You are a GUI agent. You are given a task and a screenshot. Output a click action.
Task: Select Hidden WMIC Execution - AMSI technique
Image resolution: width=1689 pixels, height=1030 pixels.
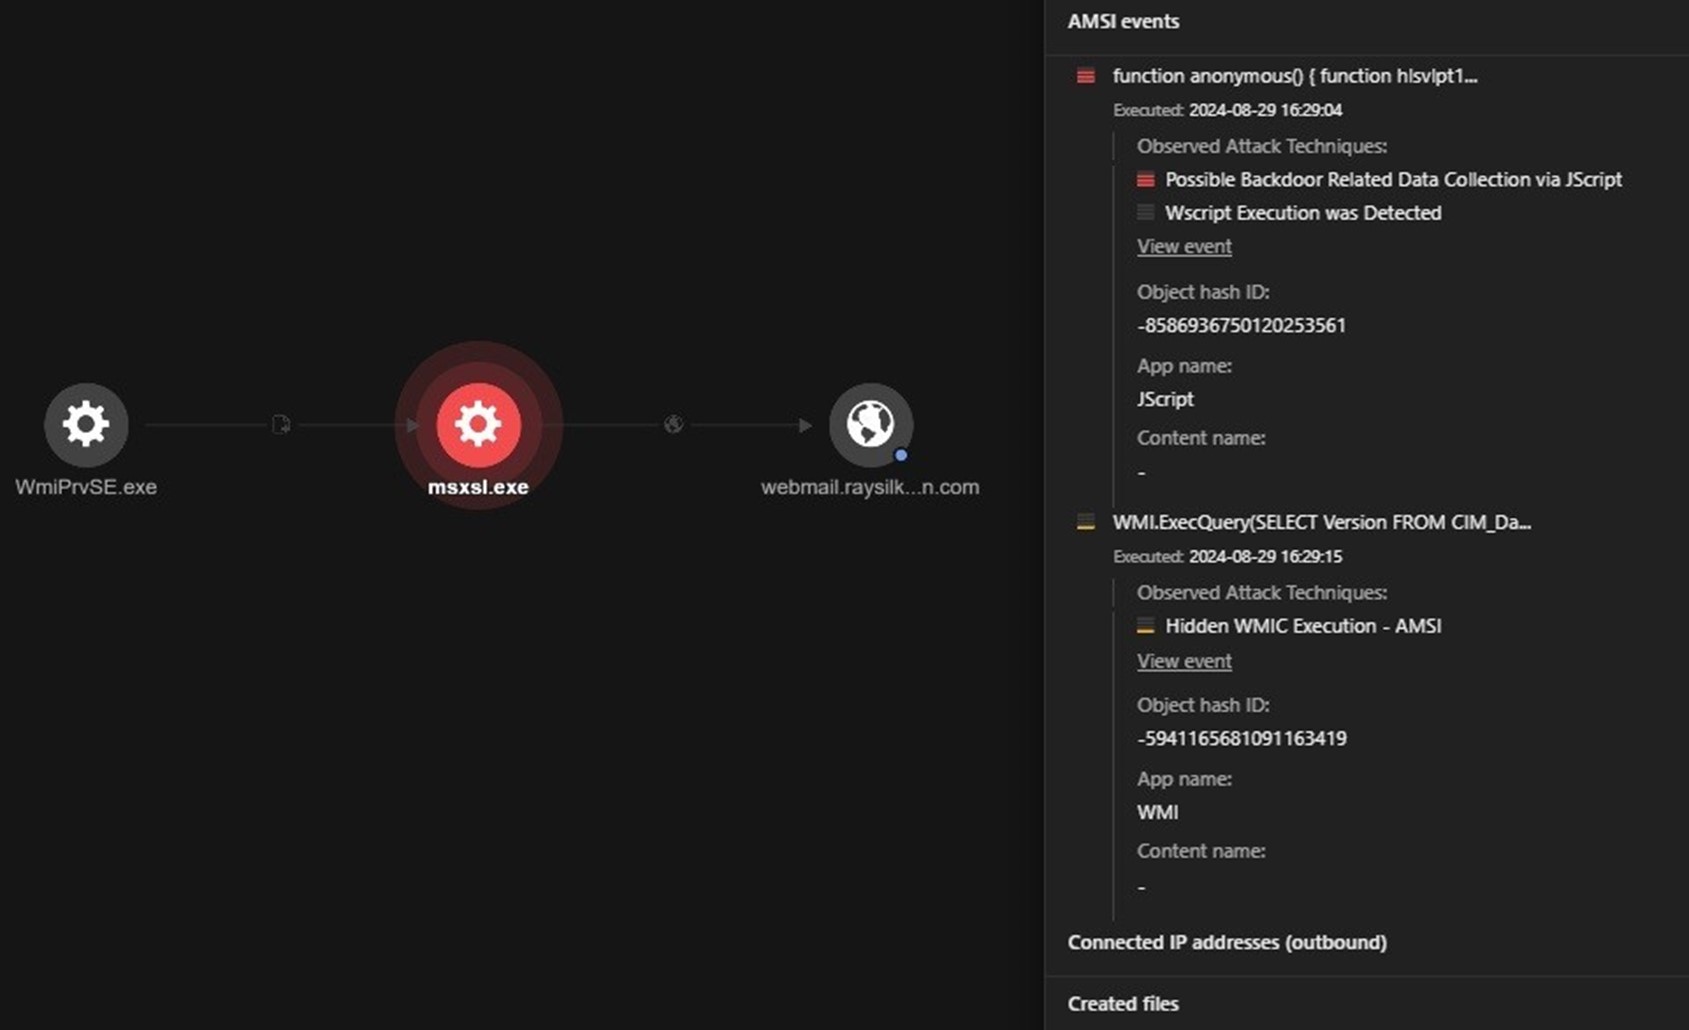1302,626
